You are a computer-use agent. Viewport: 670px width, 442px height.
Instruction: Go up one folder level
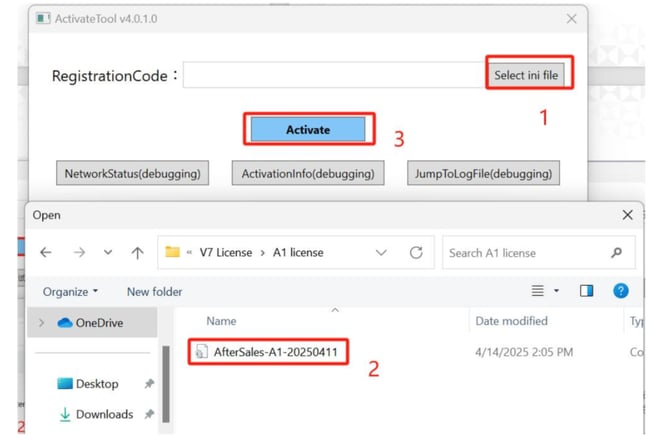136,253
